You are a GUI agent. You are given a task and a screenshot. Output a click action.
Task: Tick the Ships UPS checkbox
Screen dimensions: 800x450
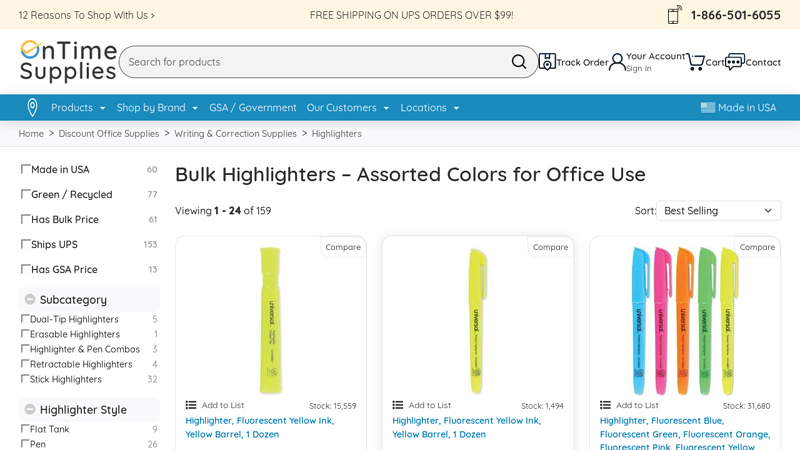[x=25, y=244]
